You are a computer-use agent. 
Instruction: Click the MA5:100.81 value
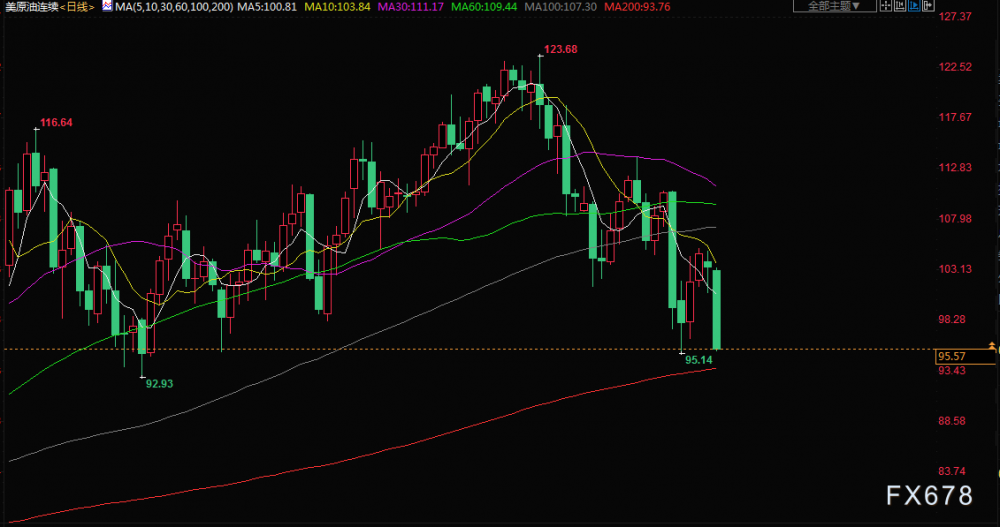click(267, 7)
